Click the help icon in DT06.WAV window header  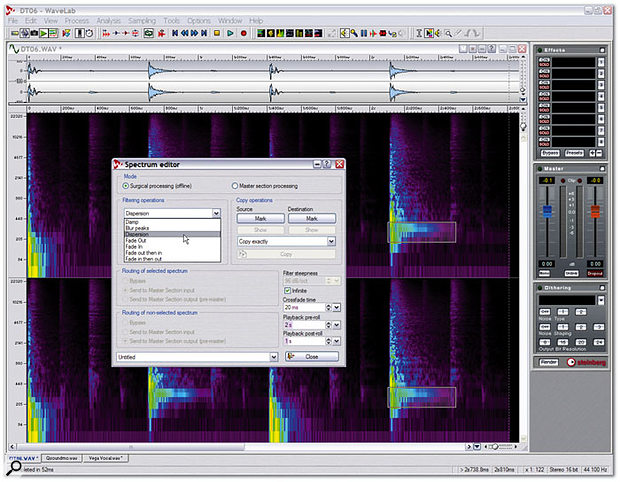click(491, 49)
